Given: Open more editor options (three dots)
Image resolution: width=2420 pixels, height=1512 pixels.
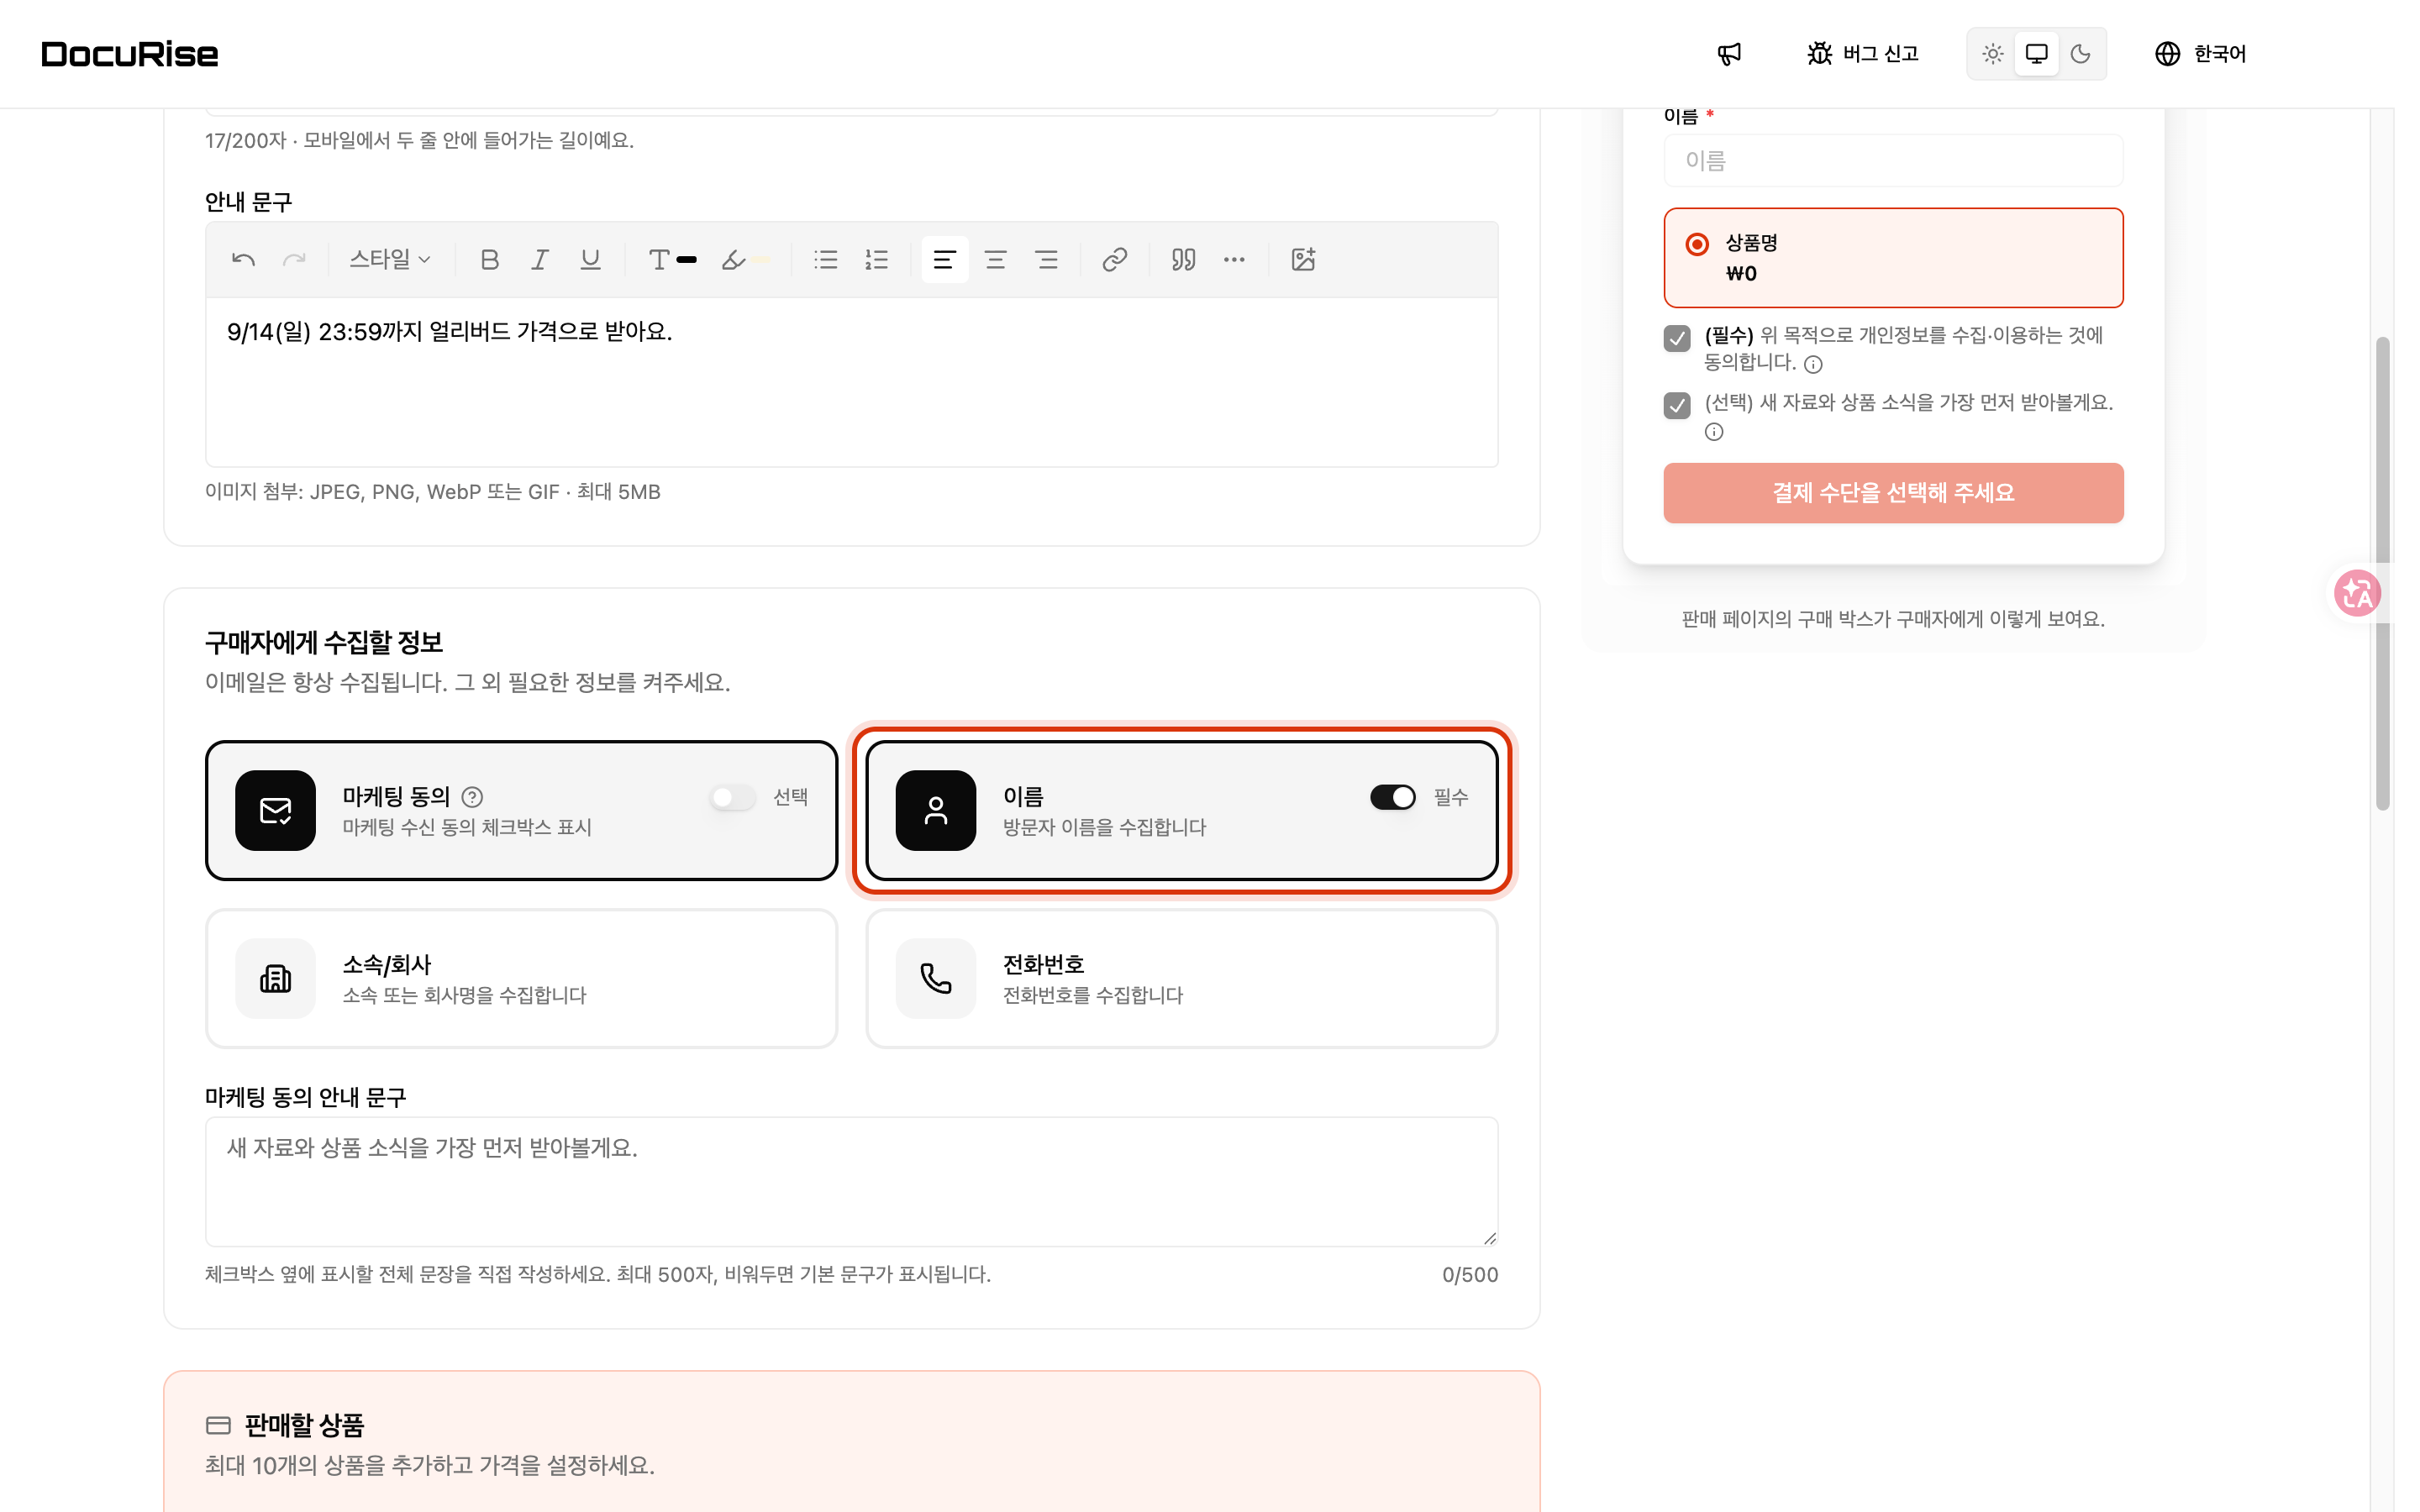Looking at the screenshot, I should 1235,260.
